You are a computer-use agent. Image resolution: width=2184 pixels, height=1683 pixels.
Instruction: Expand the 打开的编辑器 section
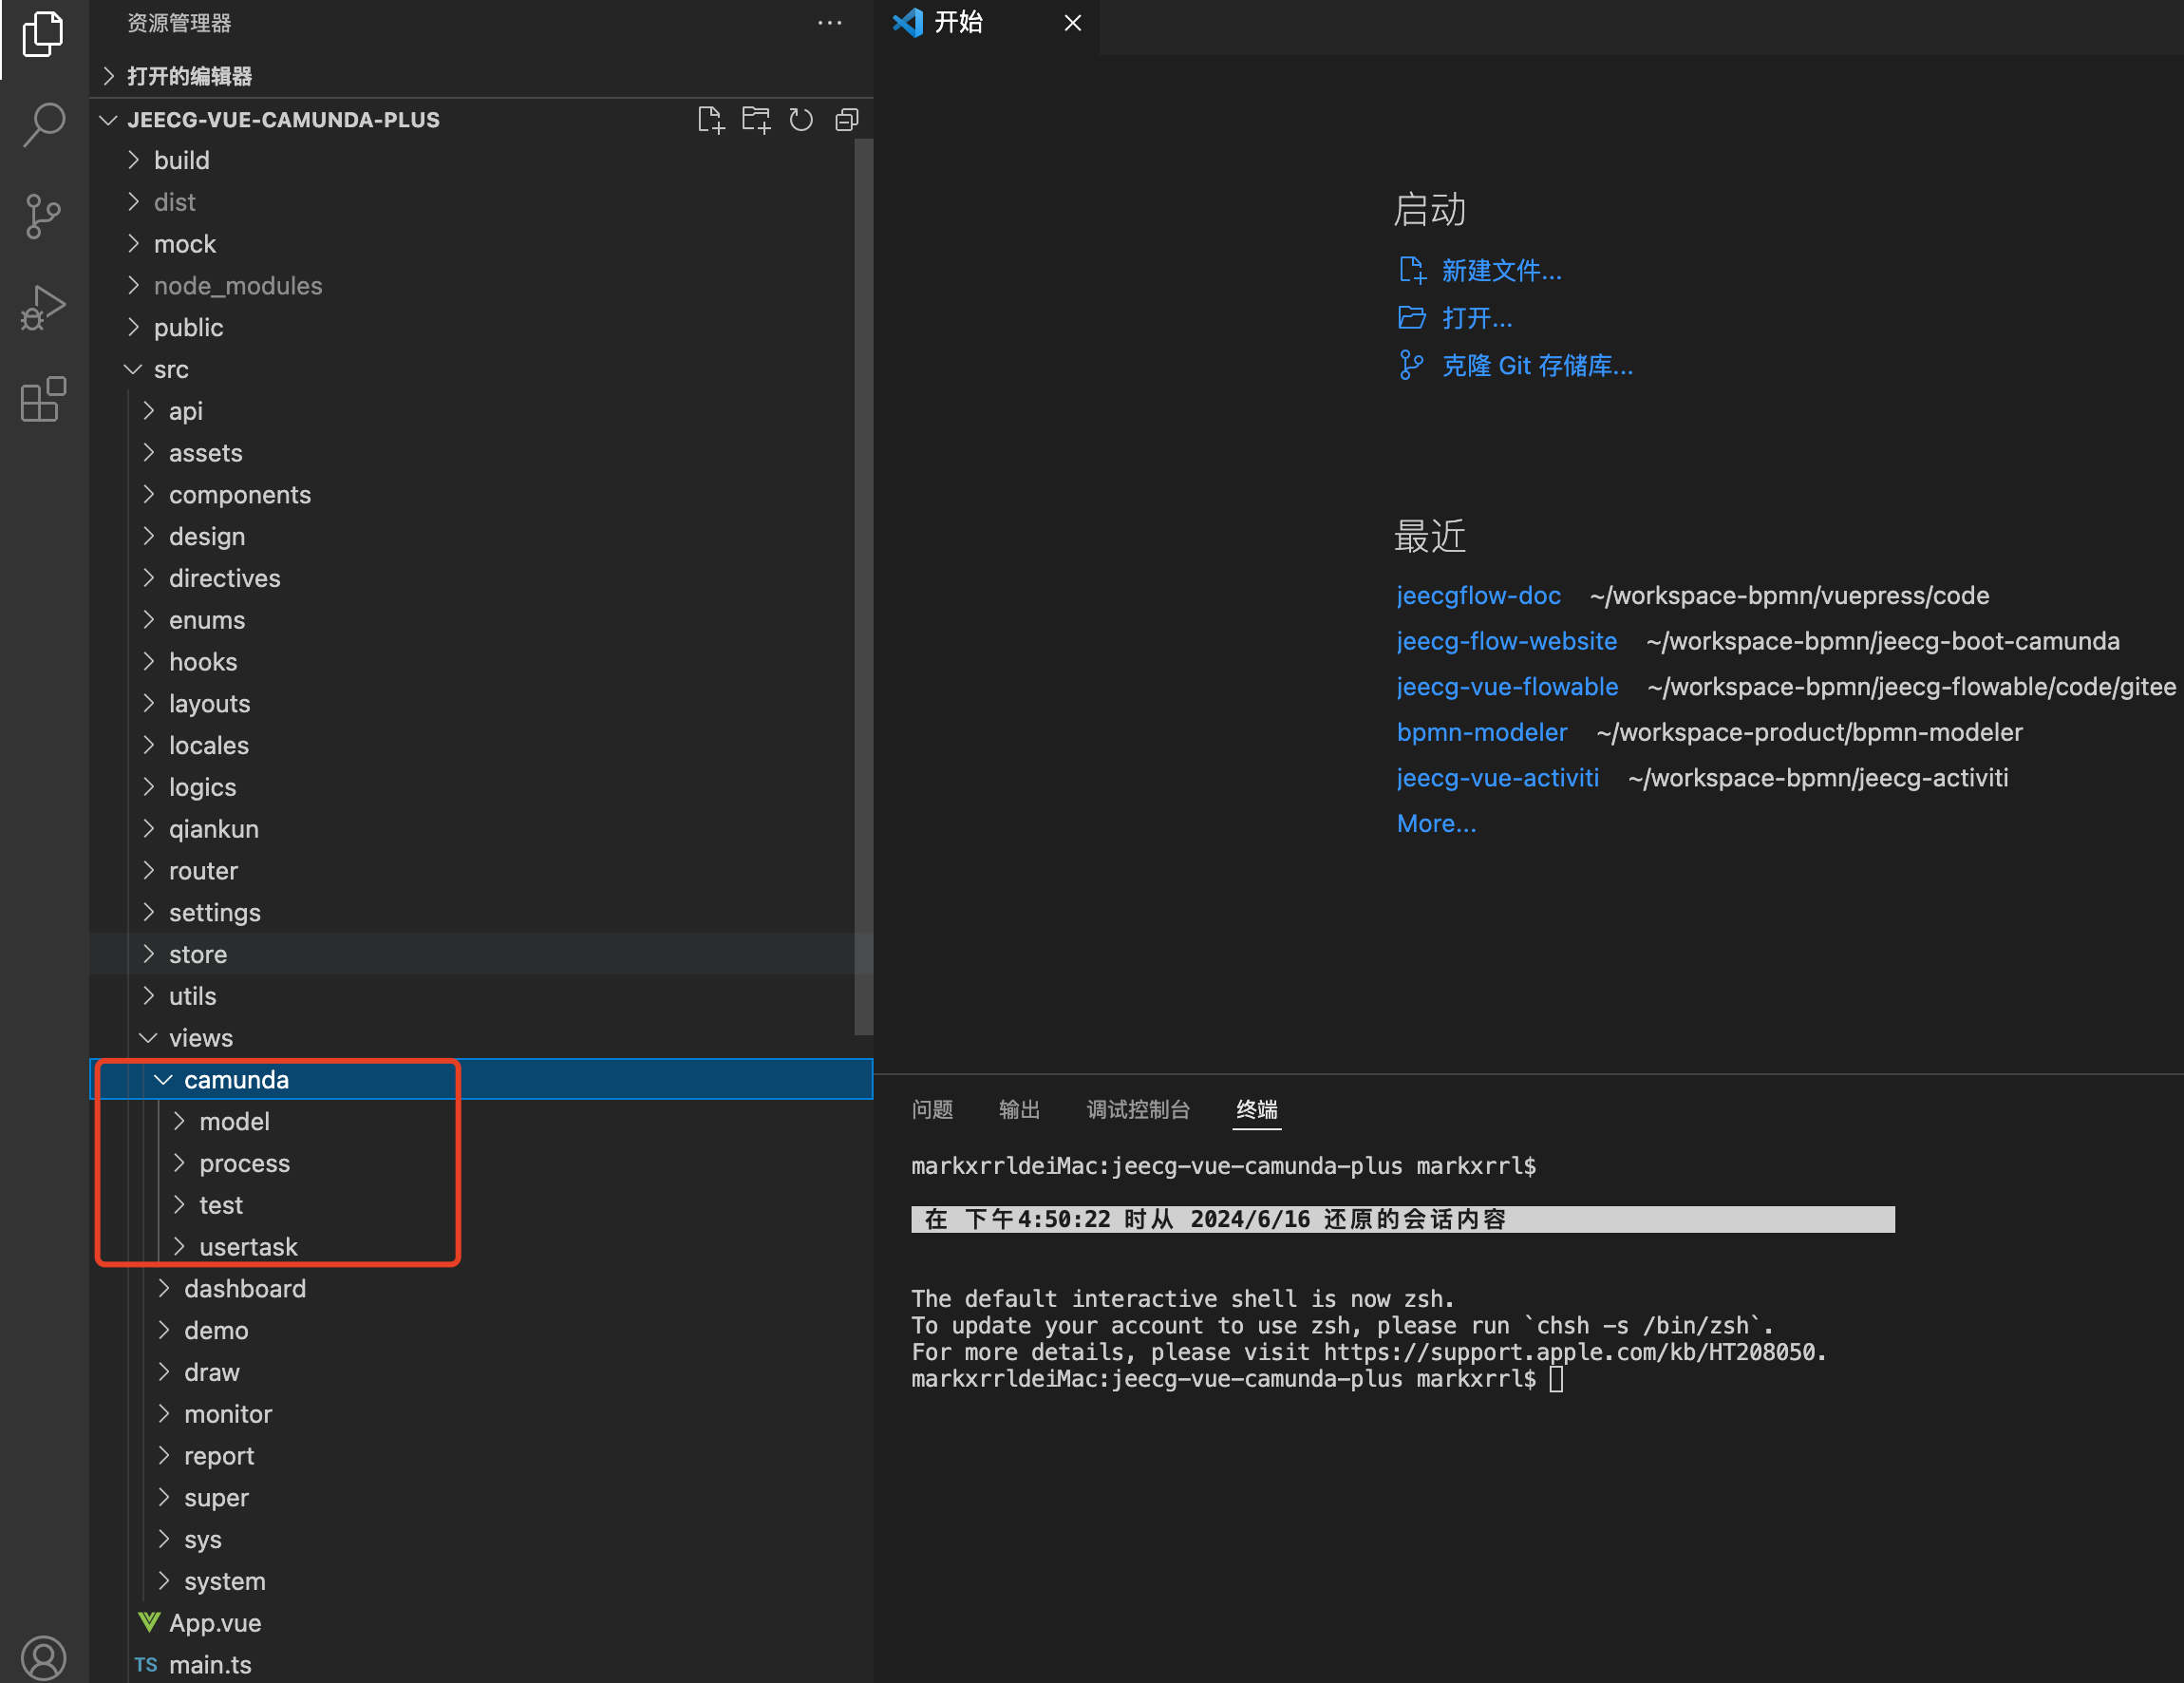[481, 76]
